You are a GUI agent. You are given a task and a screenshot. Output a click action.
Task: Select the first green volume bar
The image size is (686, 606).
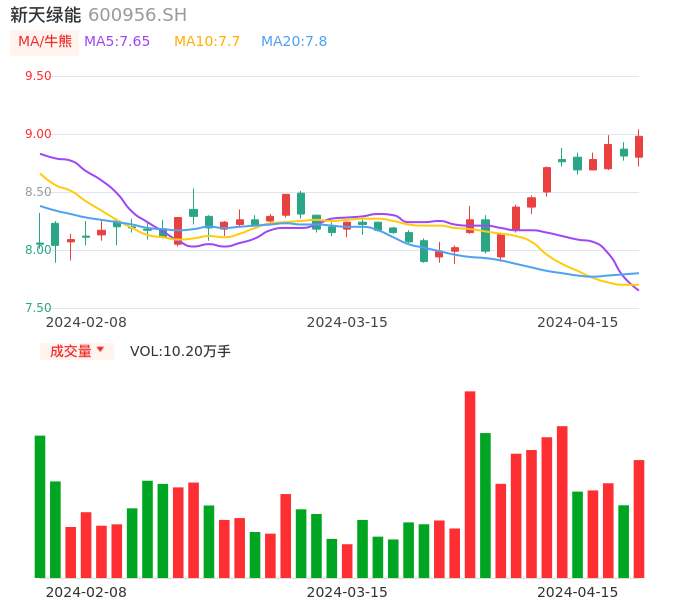point(40,507)
